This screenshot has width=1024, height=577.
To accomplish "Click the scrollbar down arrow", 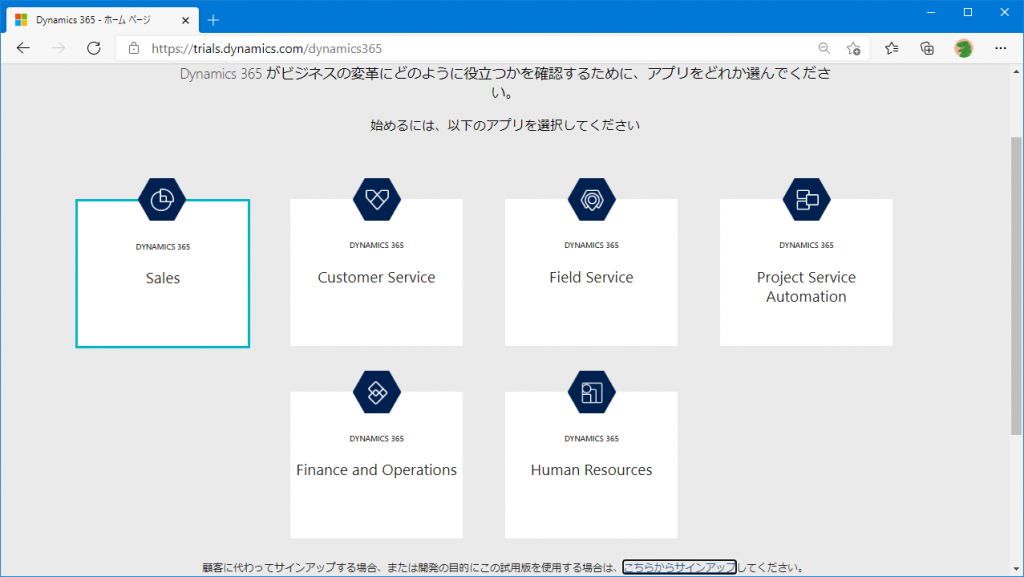I will tap(1016, 569).
